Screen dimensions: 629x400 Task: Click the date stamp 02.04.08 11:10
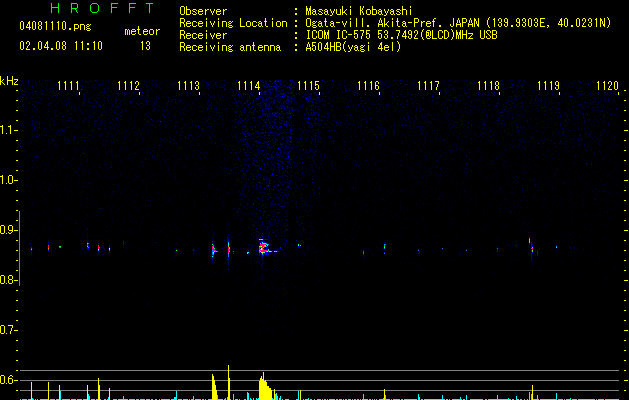tap(61, 46)
